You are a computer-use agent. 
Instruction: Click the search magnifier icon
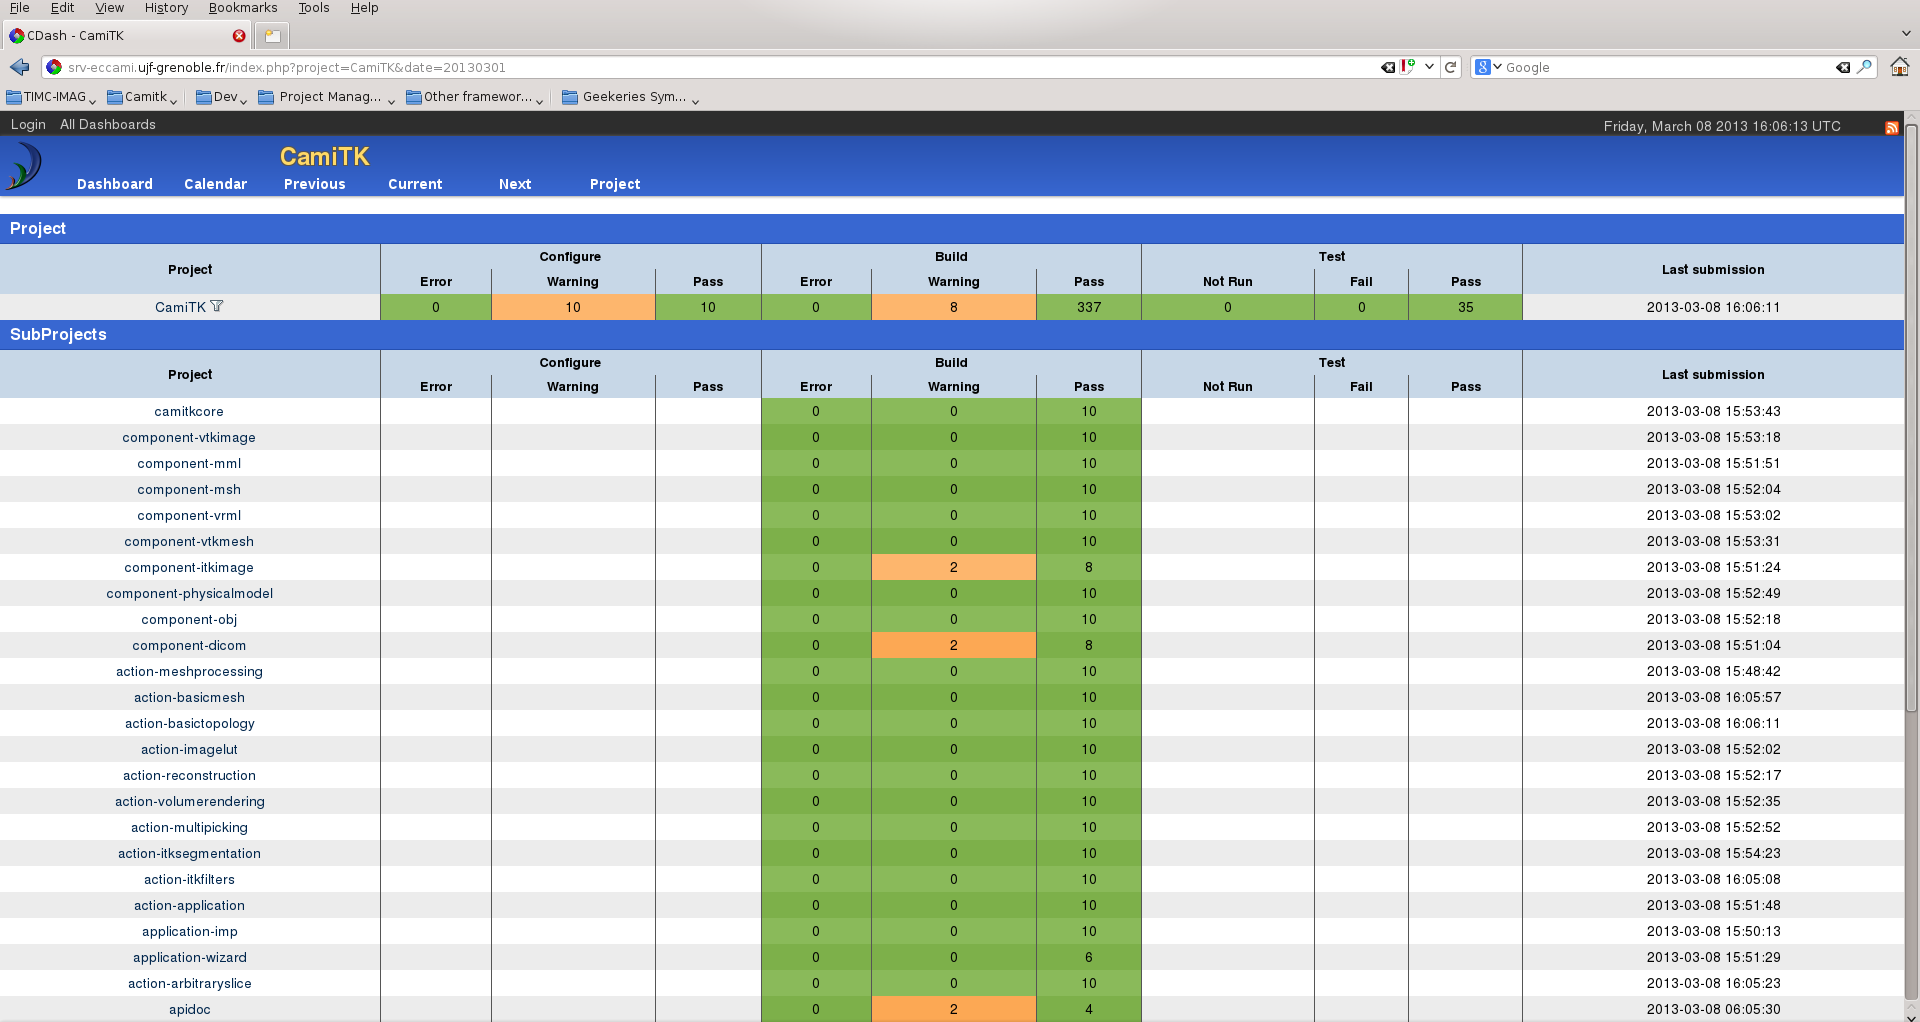coord(1865,67)
